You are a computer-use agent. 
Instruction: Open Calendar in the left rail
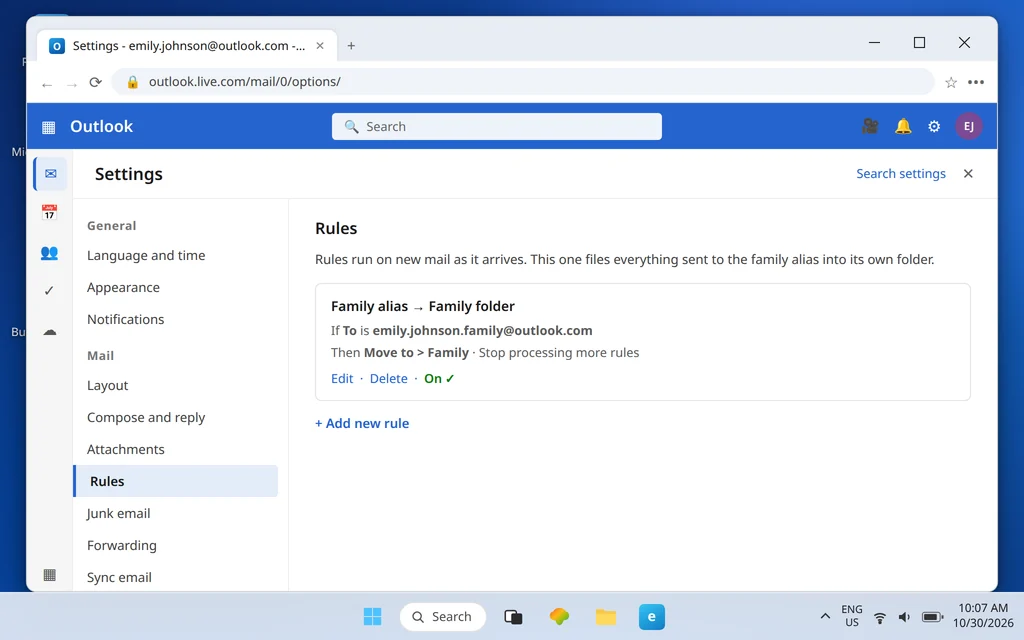[50, 212]
